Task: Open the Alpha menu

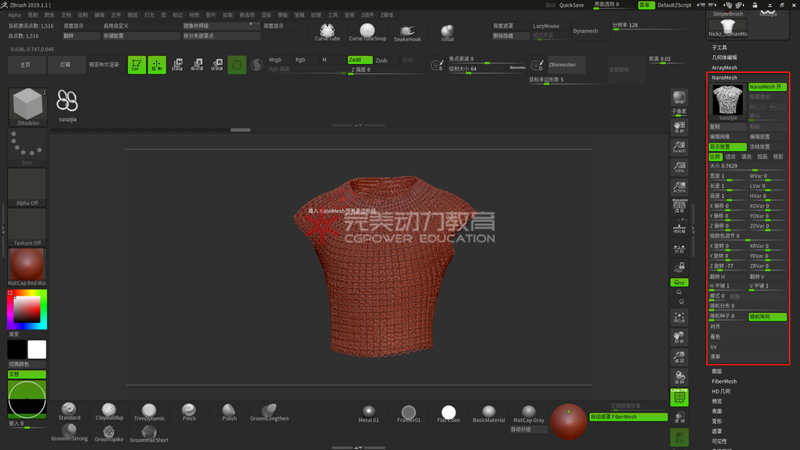Action: [14, 15]
